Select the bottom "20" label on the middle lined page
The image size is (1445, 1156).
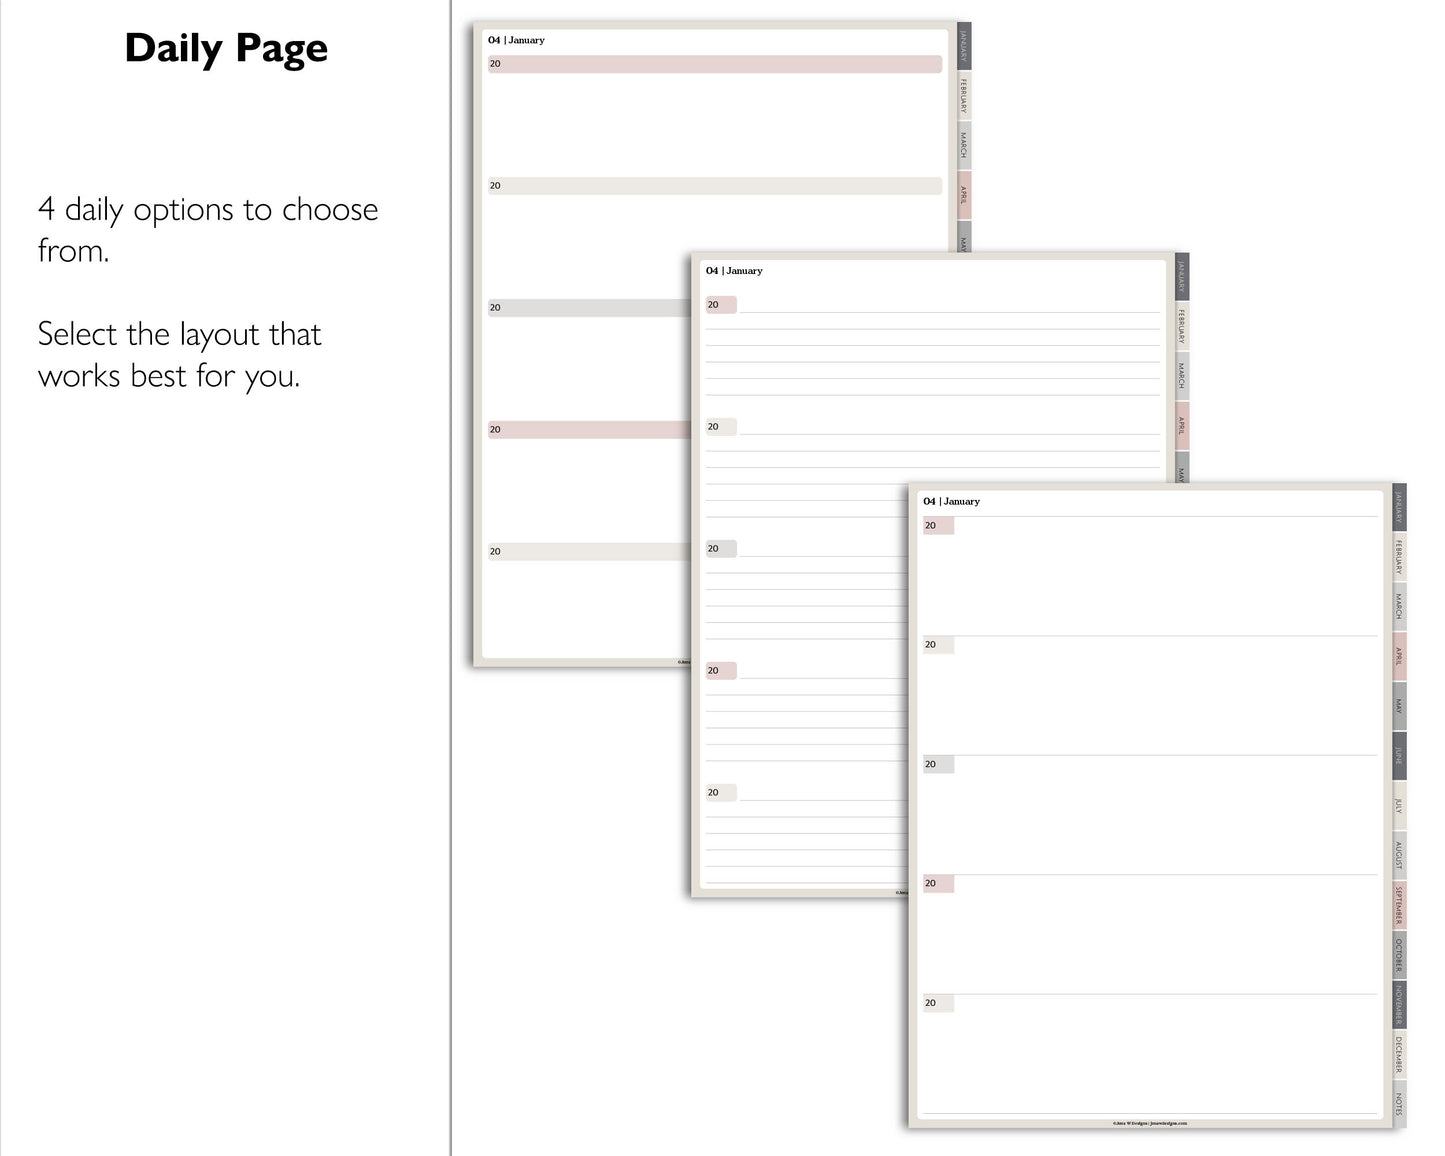pyautogui.click(x=721, y=793)
